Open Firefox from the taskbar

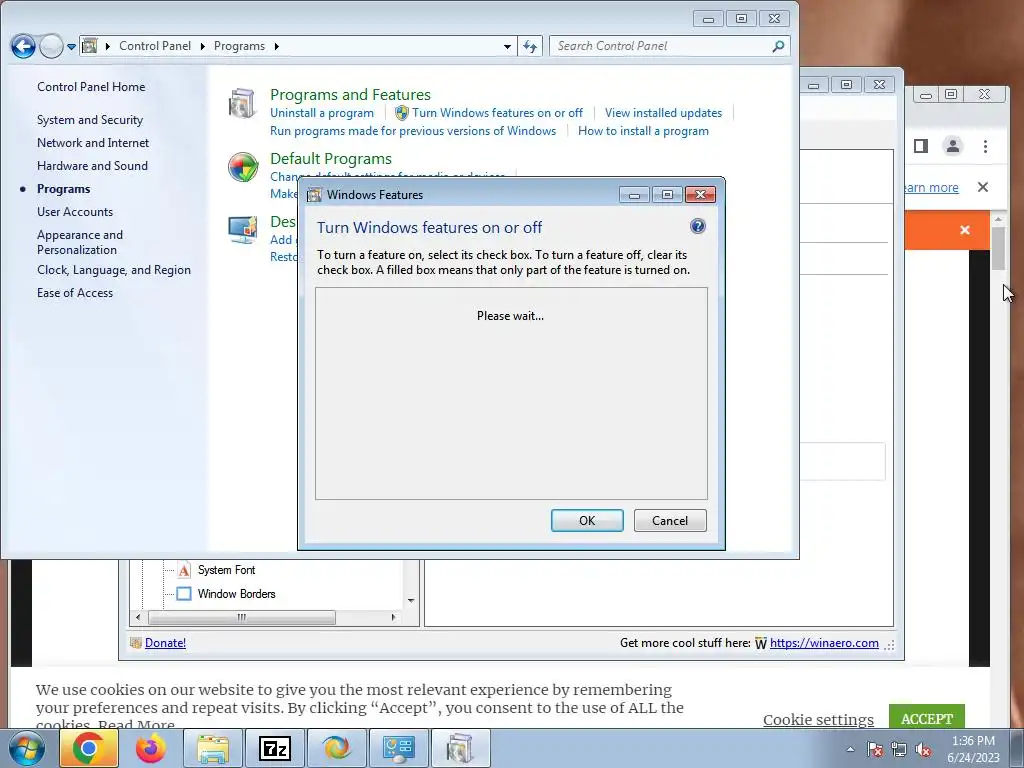[x=151, y=748]
